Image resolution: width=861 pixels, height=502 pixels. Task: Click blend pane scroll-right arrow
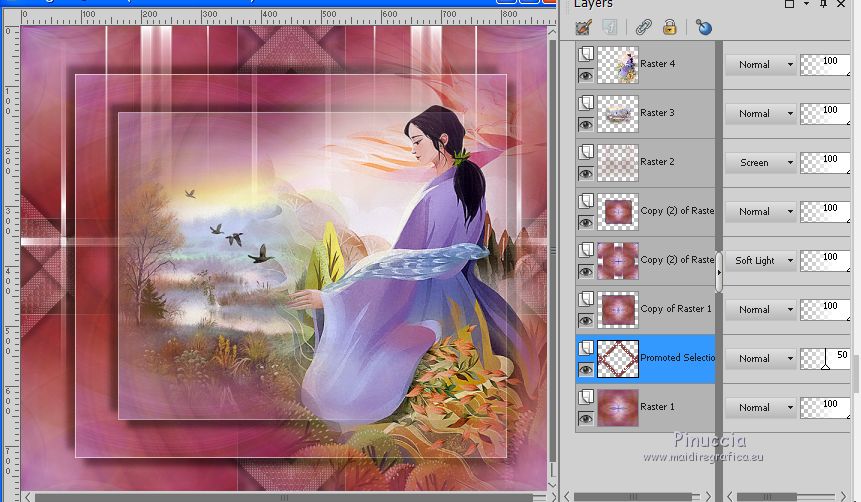tap(844, 497)
